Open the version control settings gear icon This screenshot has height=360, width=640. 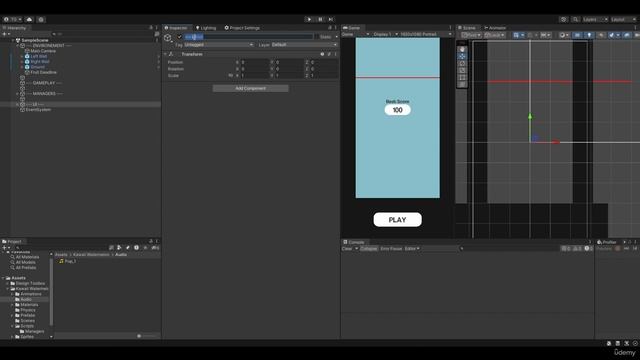coord(41,19)
